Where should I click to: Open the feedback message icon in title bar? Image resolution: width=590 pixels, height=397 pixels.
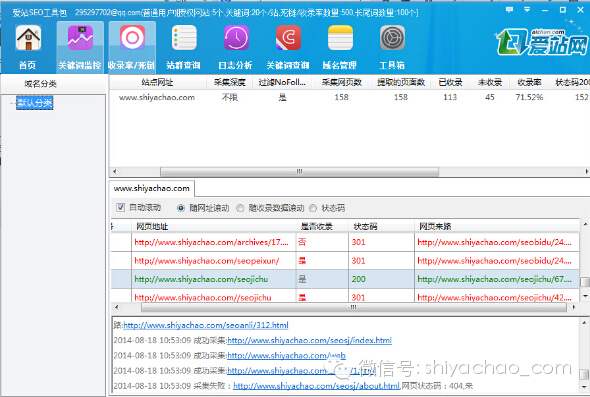(509, 10)
